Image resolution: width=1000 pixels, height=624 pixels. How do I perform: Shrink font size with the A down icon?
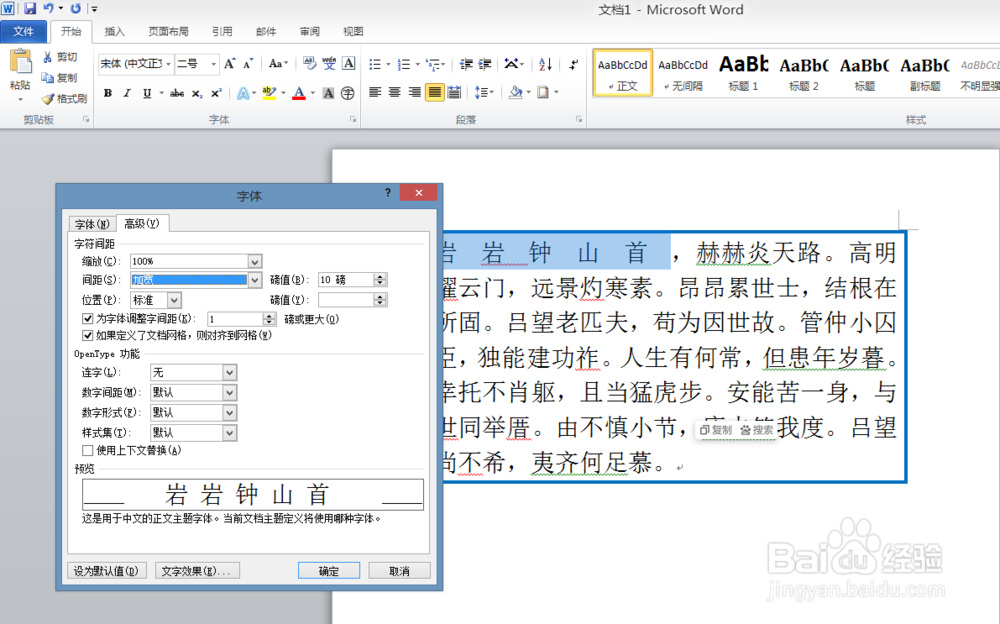coord(248,64)
